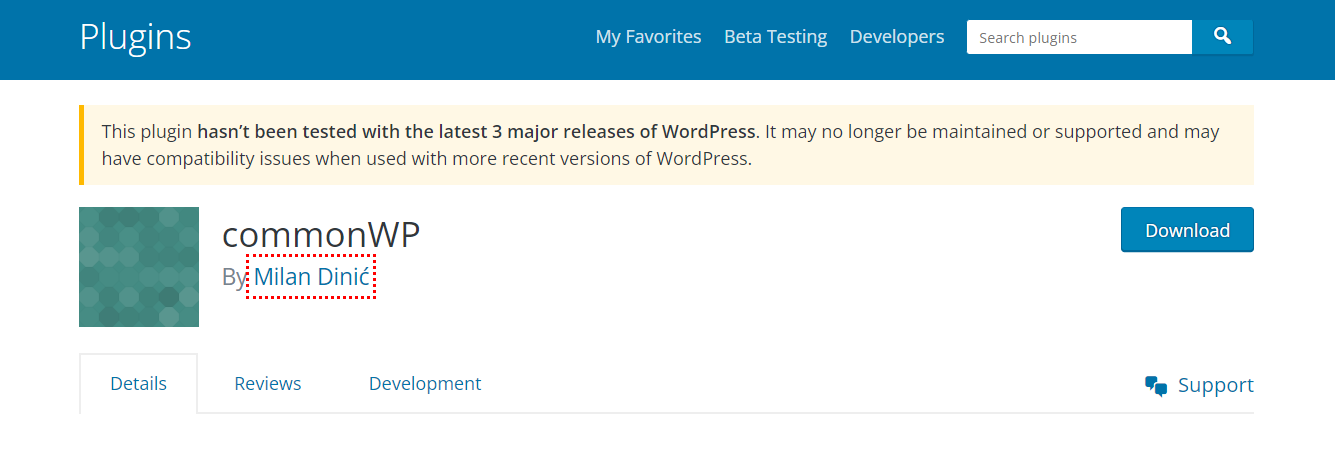
Task: Click the Plugins heading in header
Action: [x=135, y=37]
